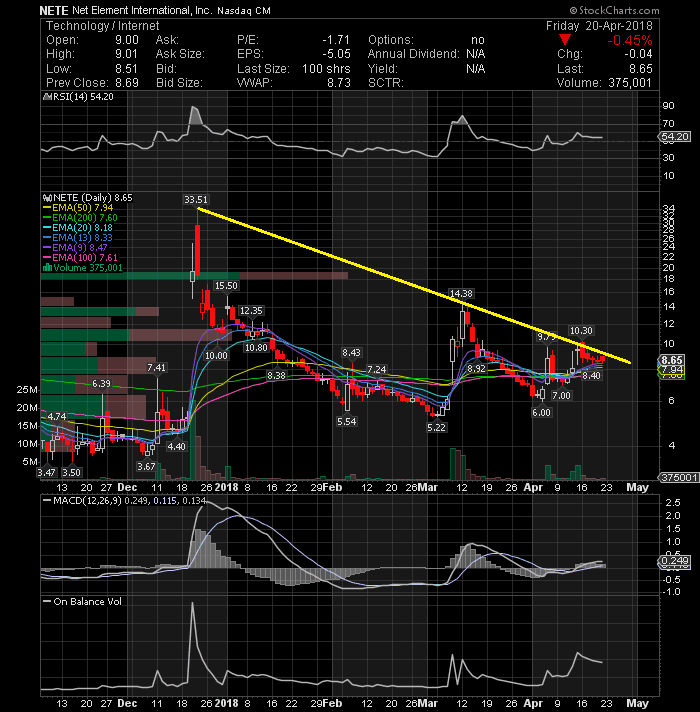Click the 8.43 price label

pyautogui.click(x=351, y=353)
